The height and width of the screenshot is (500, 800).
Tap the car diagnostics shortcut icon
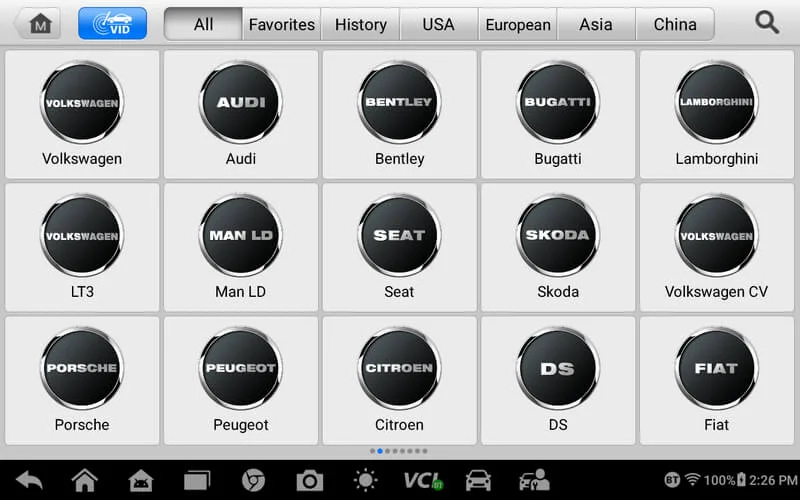pos(478,481)
